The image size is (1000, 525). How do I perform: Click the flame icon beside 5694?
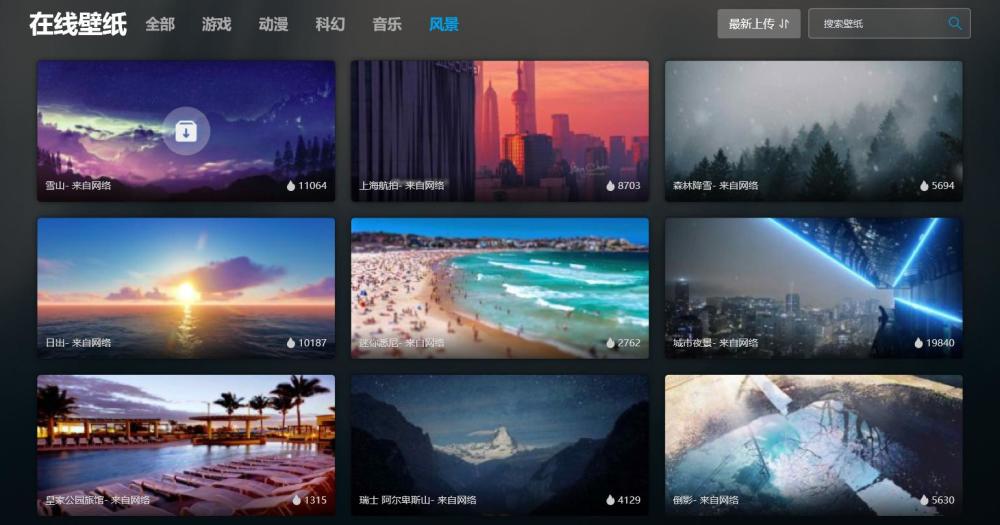coord(924,186)
